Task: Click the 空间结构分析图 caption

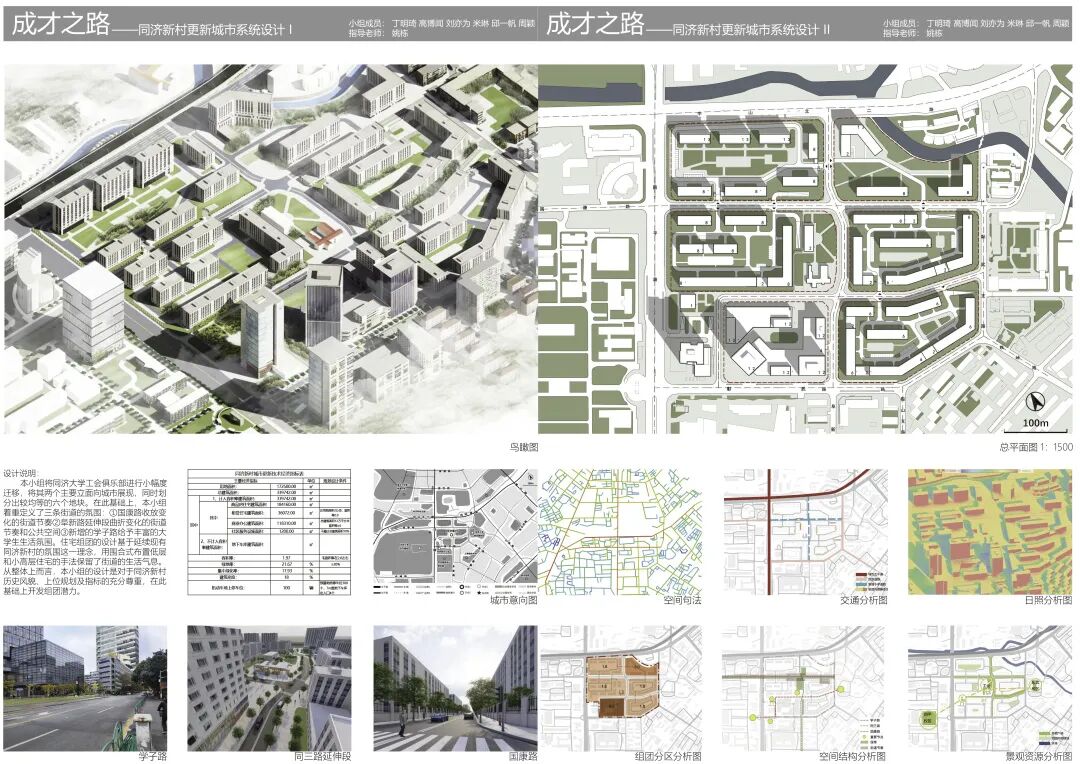Action: coord(853,756)
